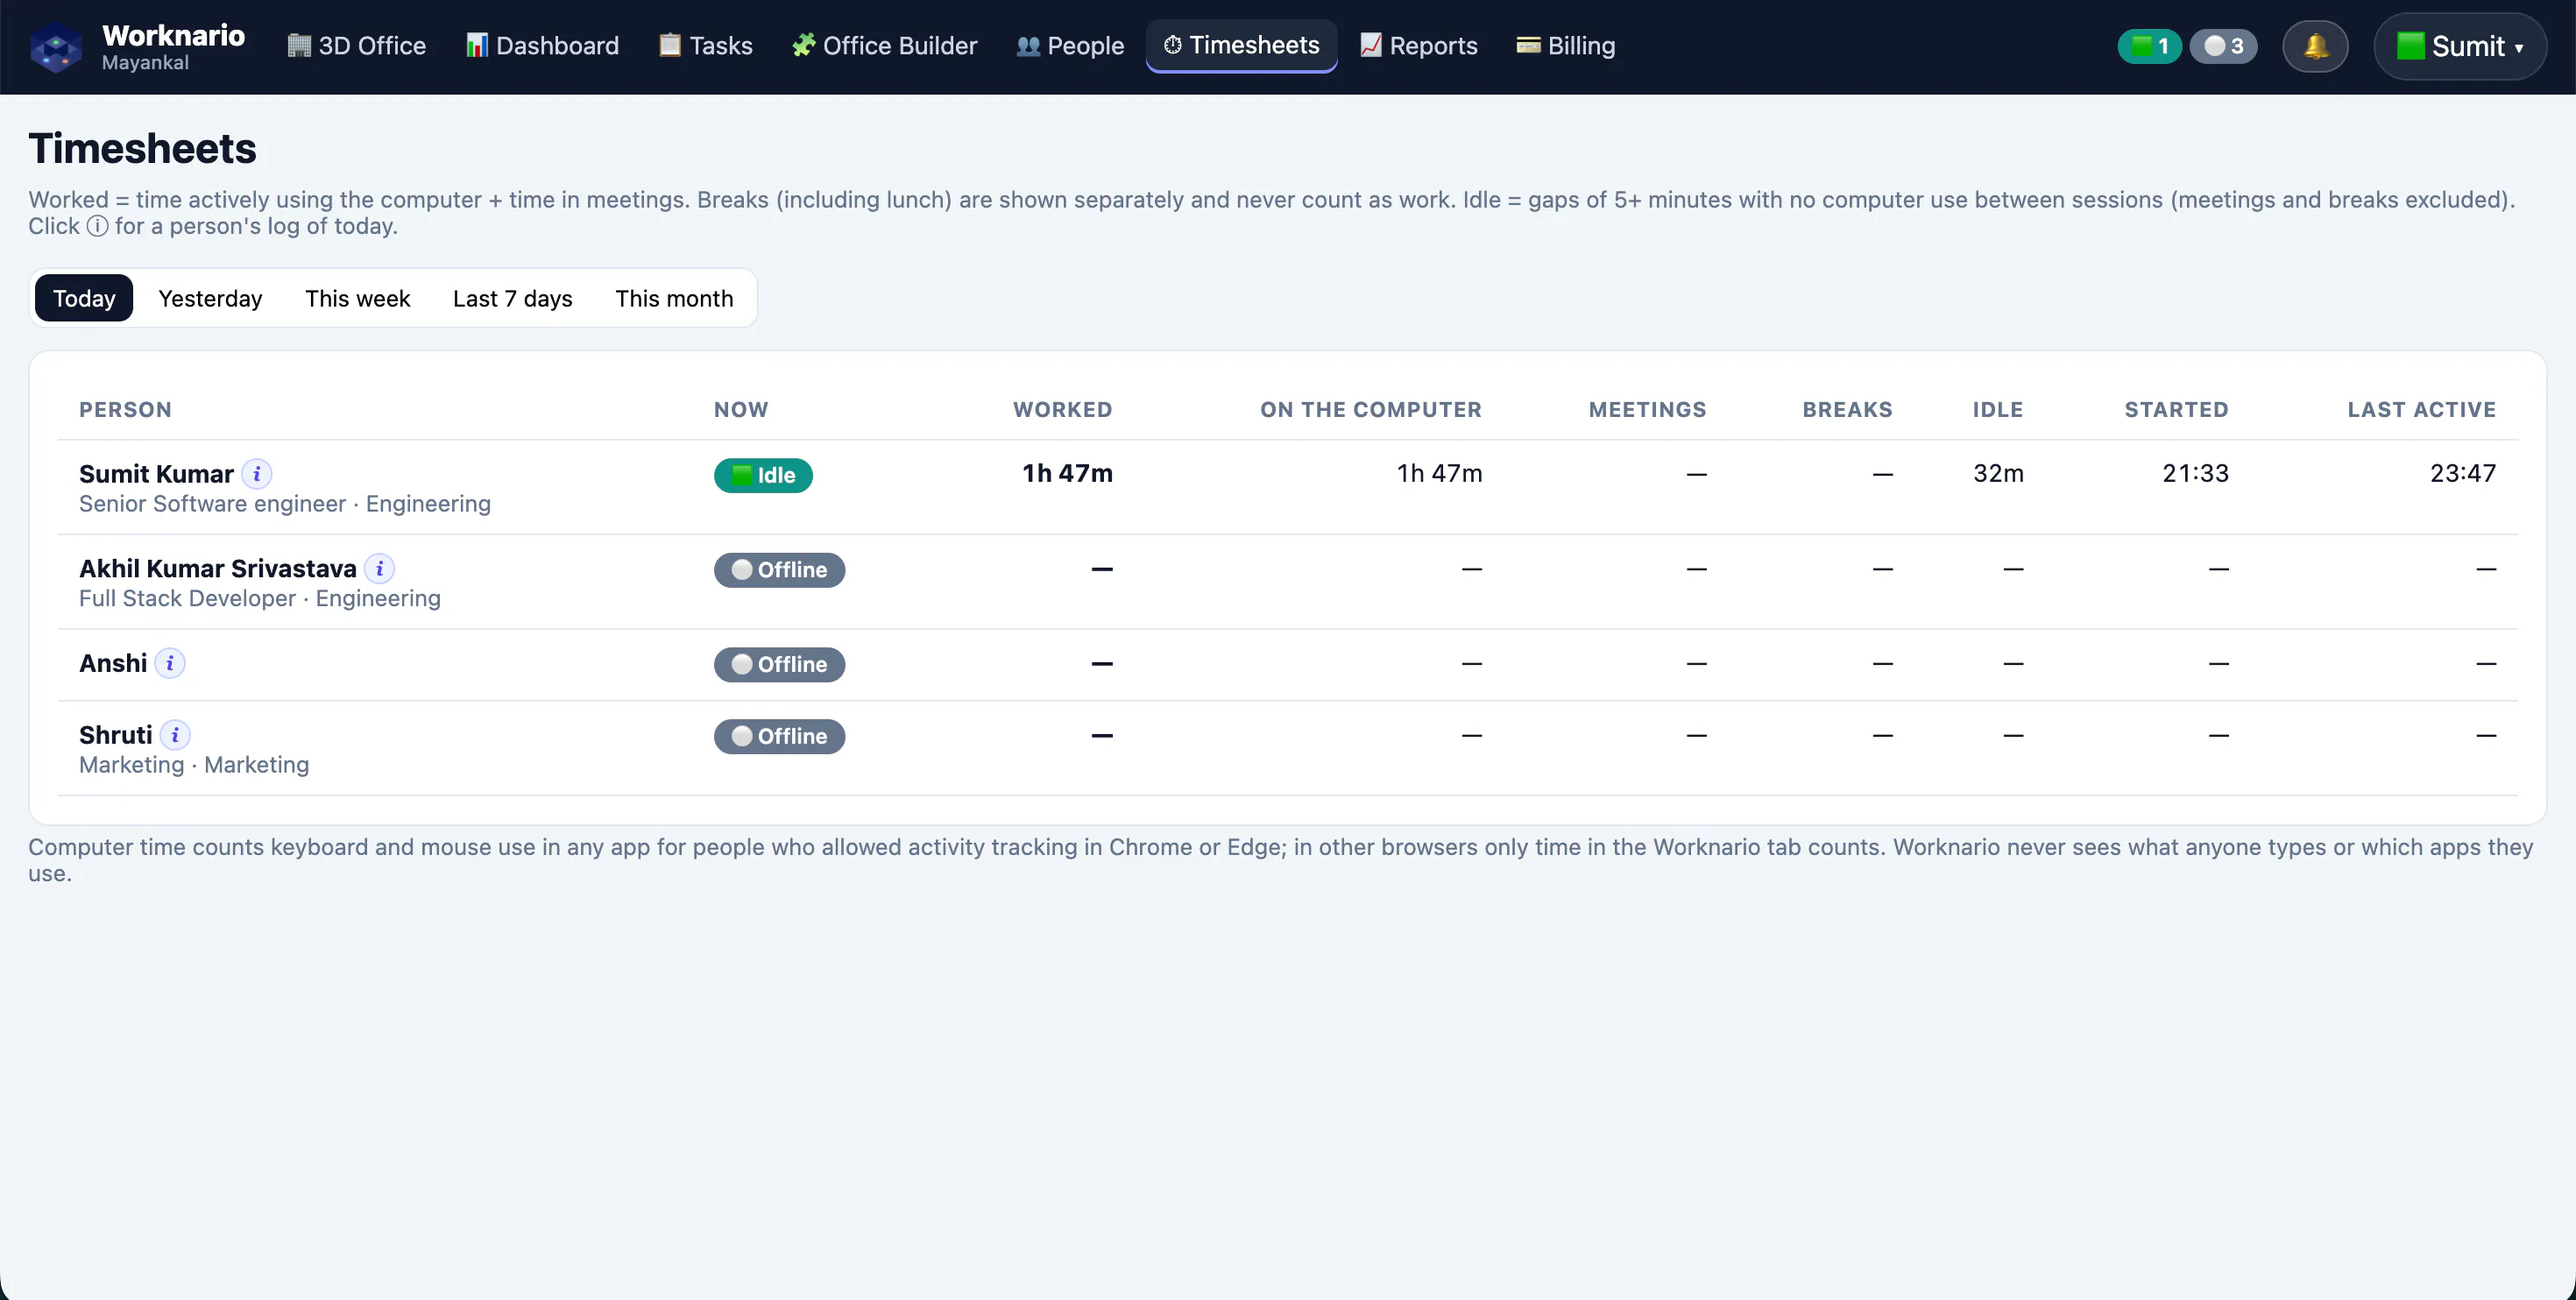This screenshot has width=2576, height=1300.
Task: Click Sumit Kumar's Idle status badge
Action: coord(763,475)
